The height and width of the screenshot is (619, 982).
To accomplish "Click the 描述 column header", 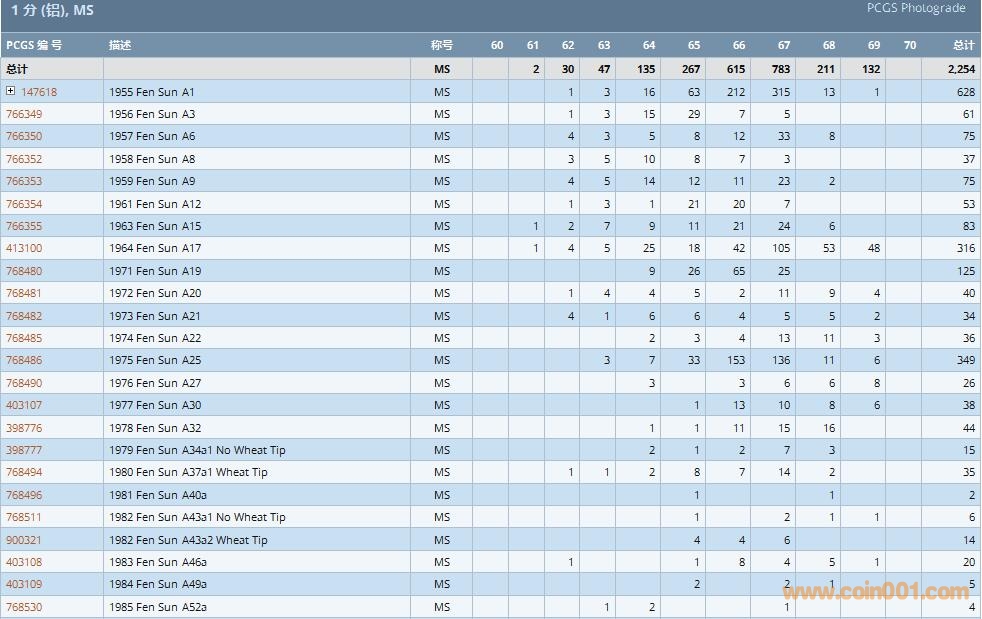I will pos(120,45).
